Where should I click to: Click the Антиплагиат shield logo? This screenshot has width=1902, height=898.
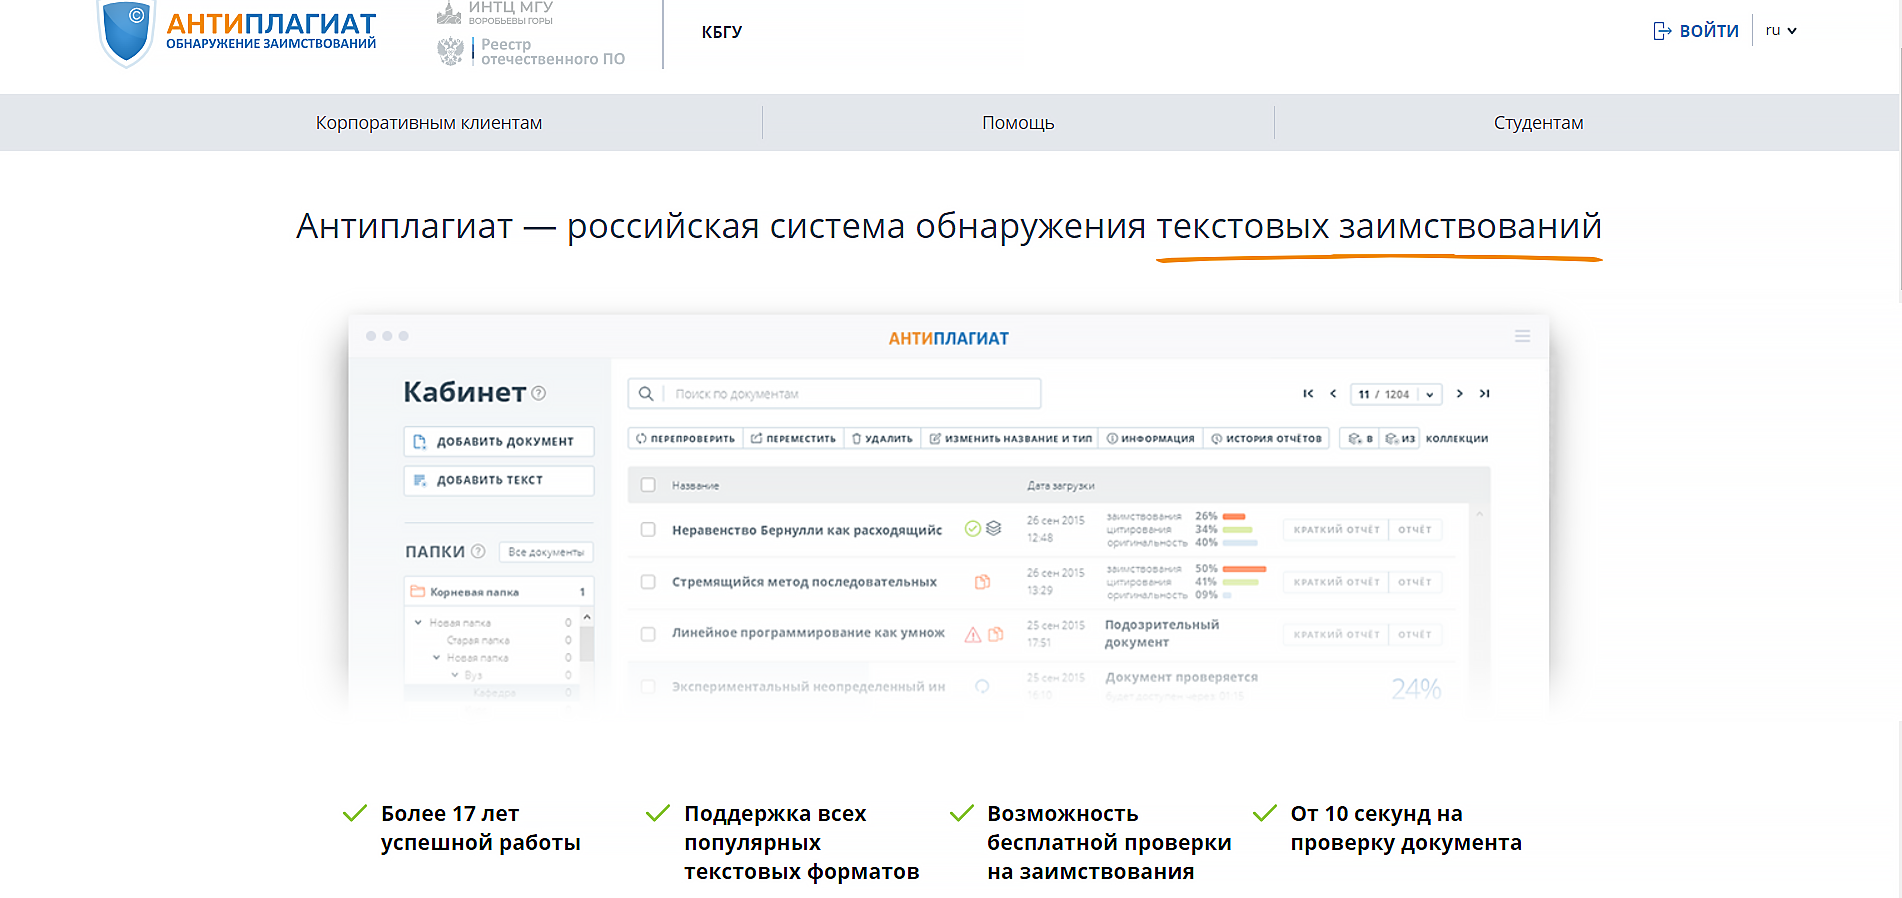127,32
